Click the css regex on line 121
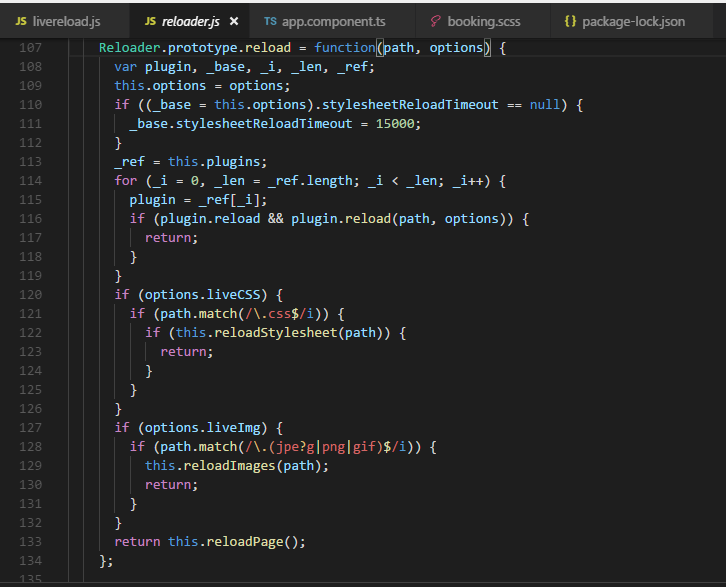 pos(280,313)
